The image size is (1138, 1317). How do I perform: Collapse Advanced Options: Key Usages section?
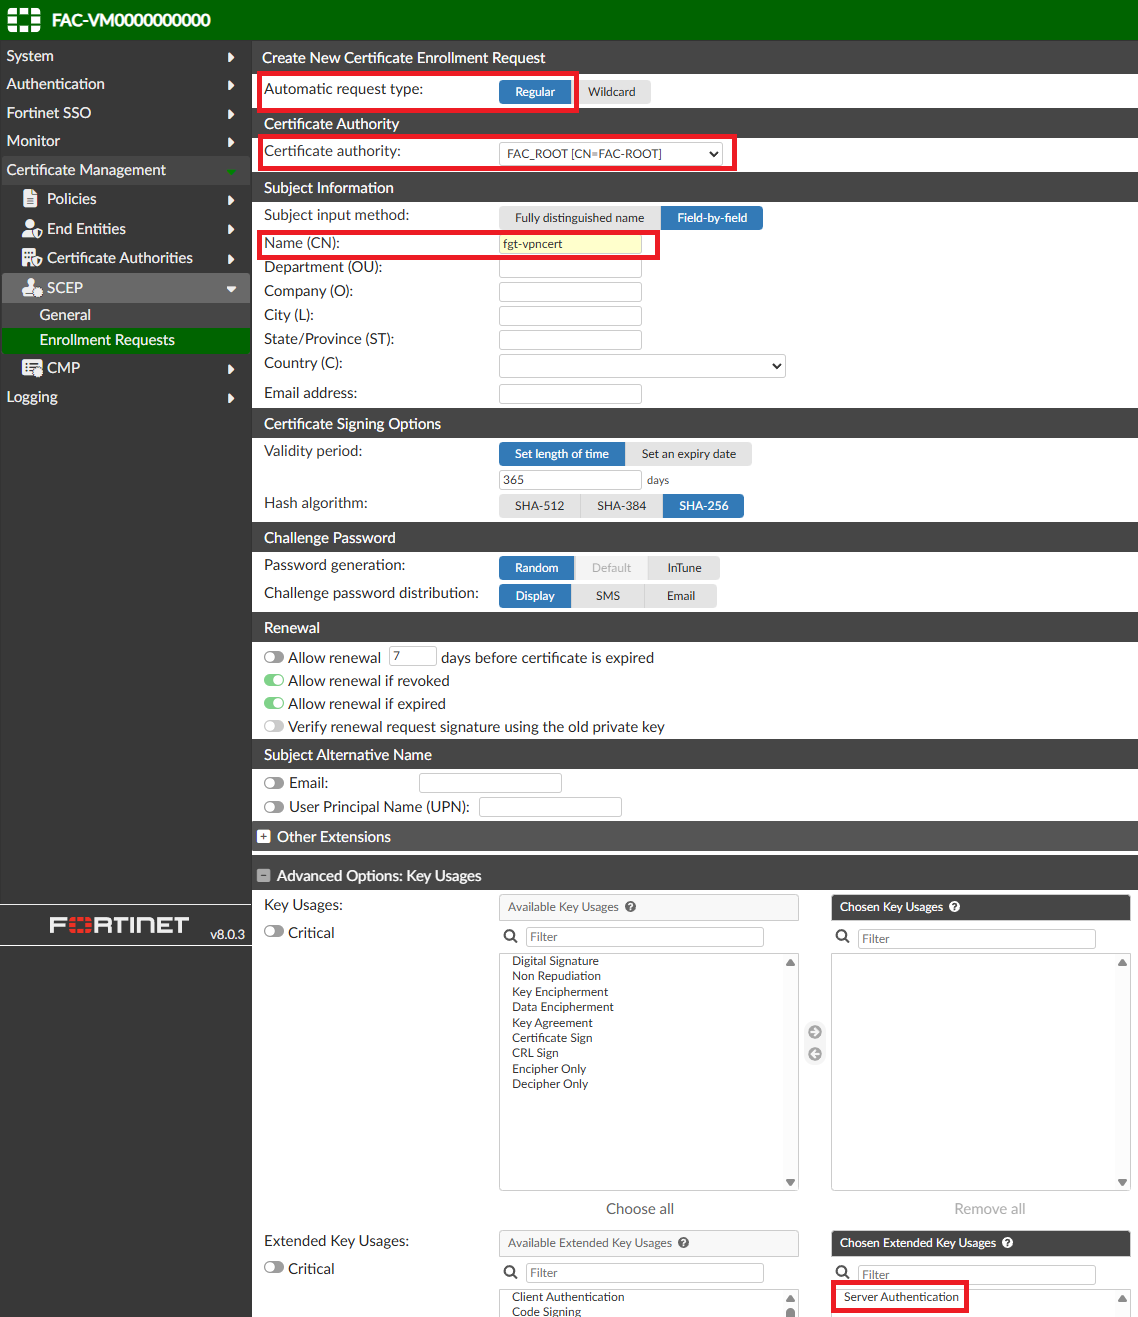tap(264, 876)
